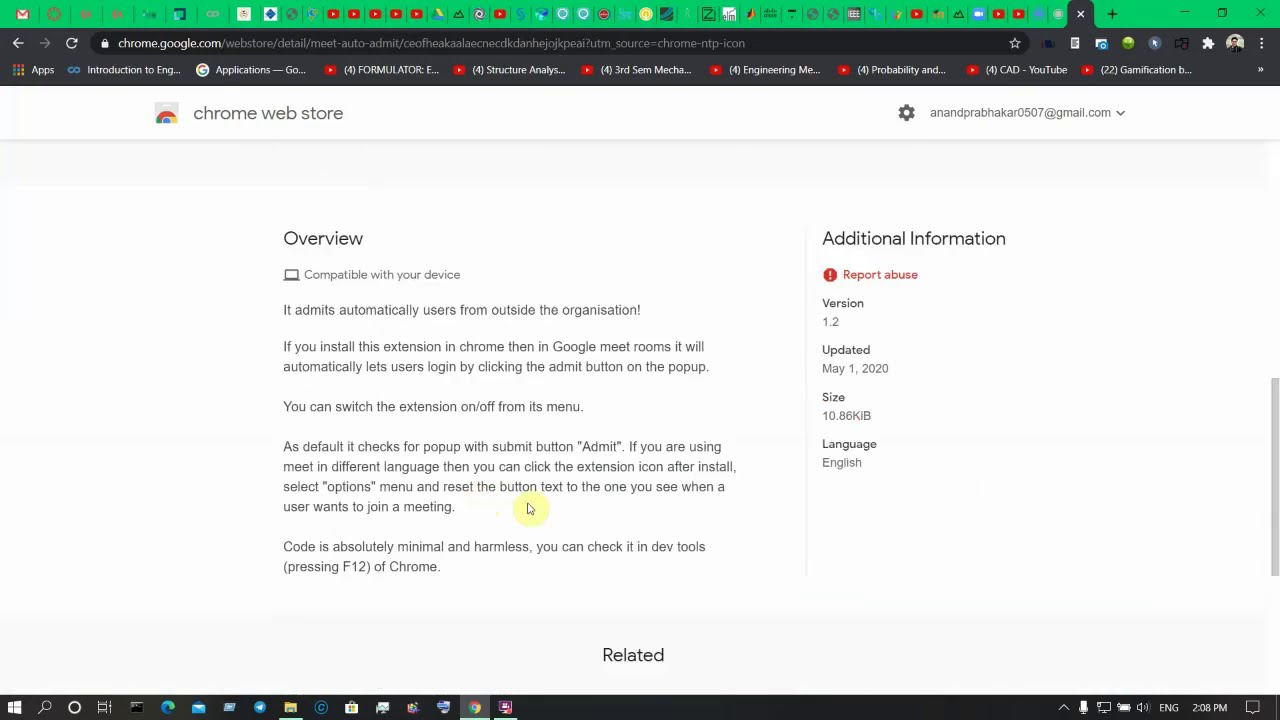
Task: Open the Windows Start menu
Action: [14, 707]
